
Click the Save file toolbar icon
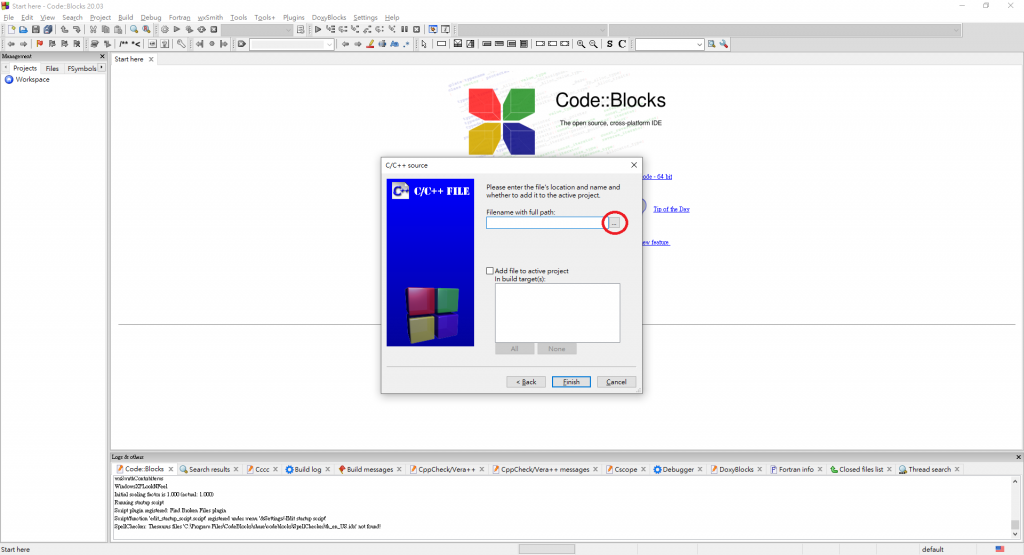36,29
